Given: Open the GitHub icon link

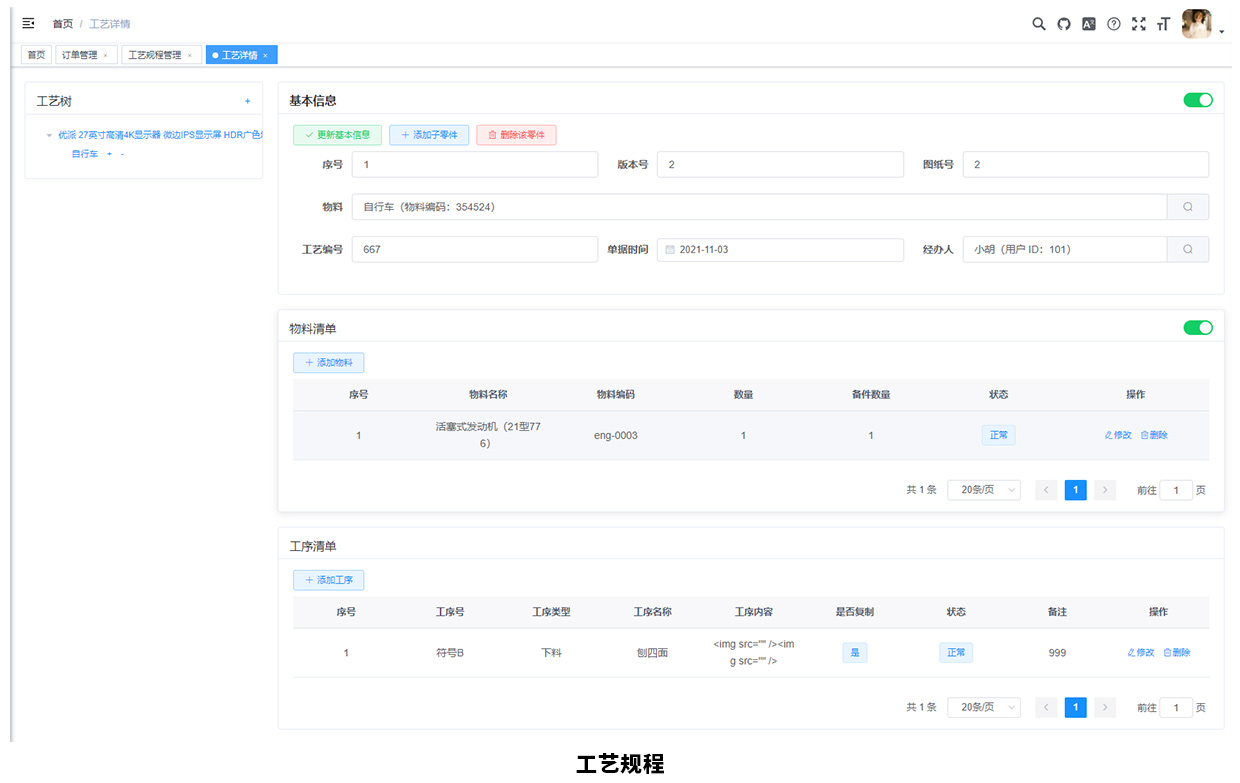Looking at the screenshot, I should tap(1063, 24).
